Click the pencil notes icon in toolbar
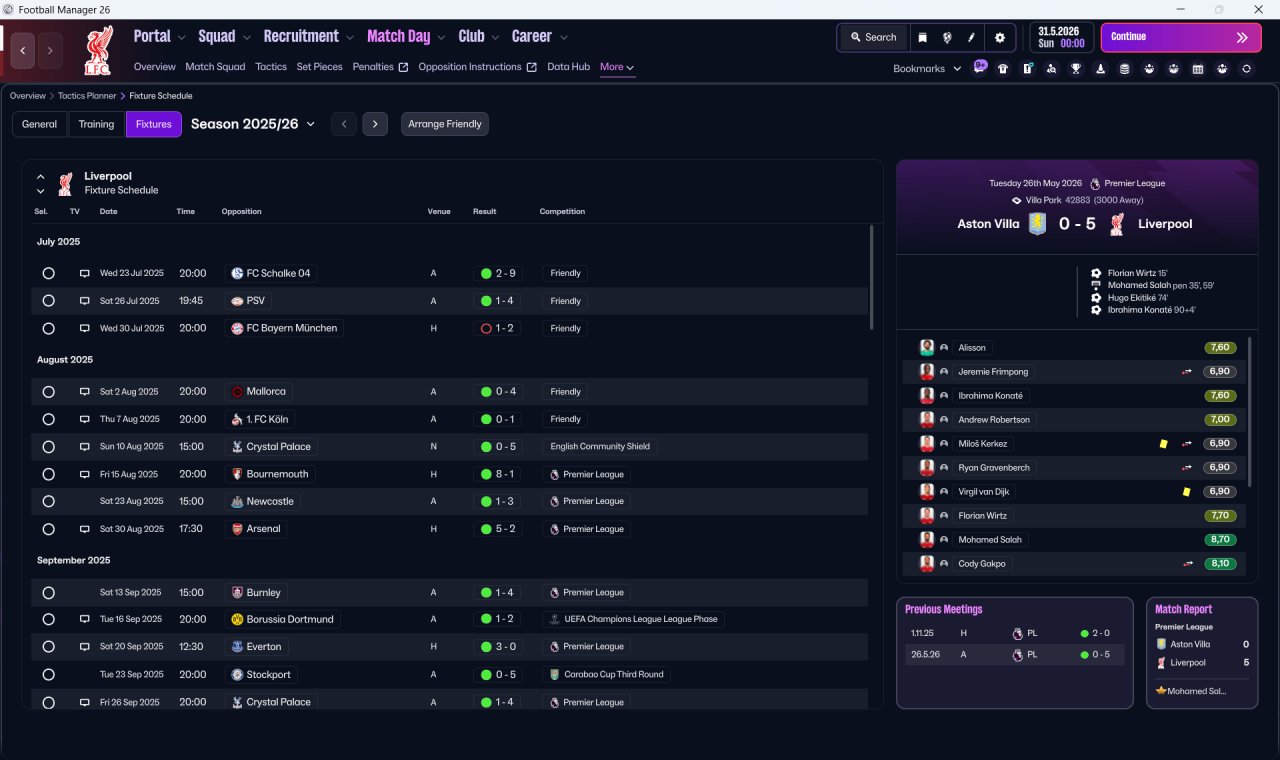The image size is (1280, 760). point(971,37)
